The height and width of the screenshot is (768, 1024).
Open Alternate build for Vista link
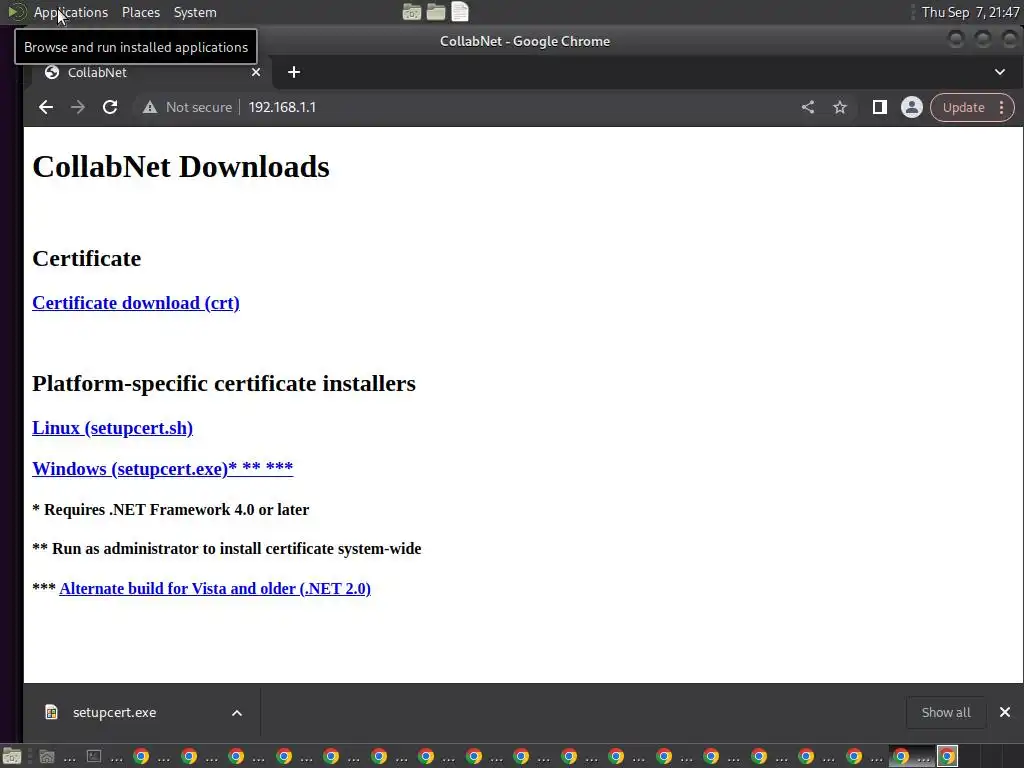pos(215,588)
